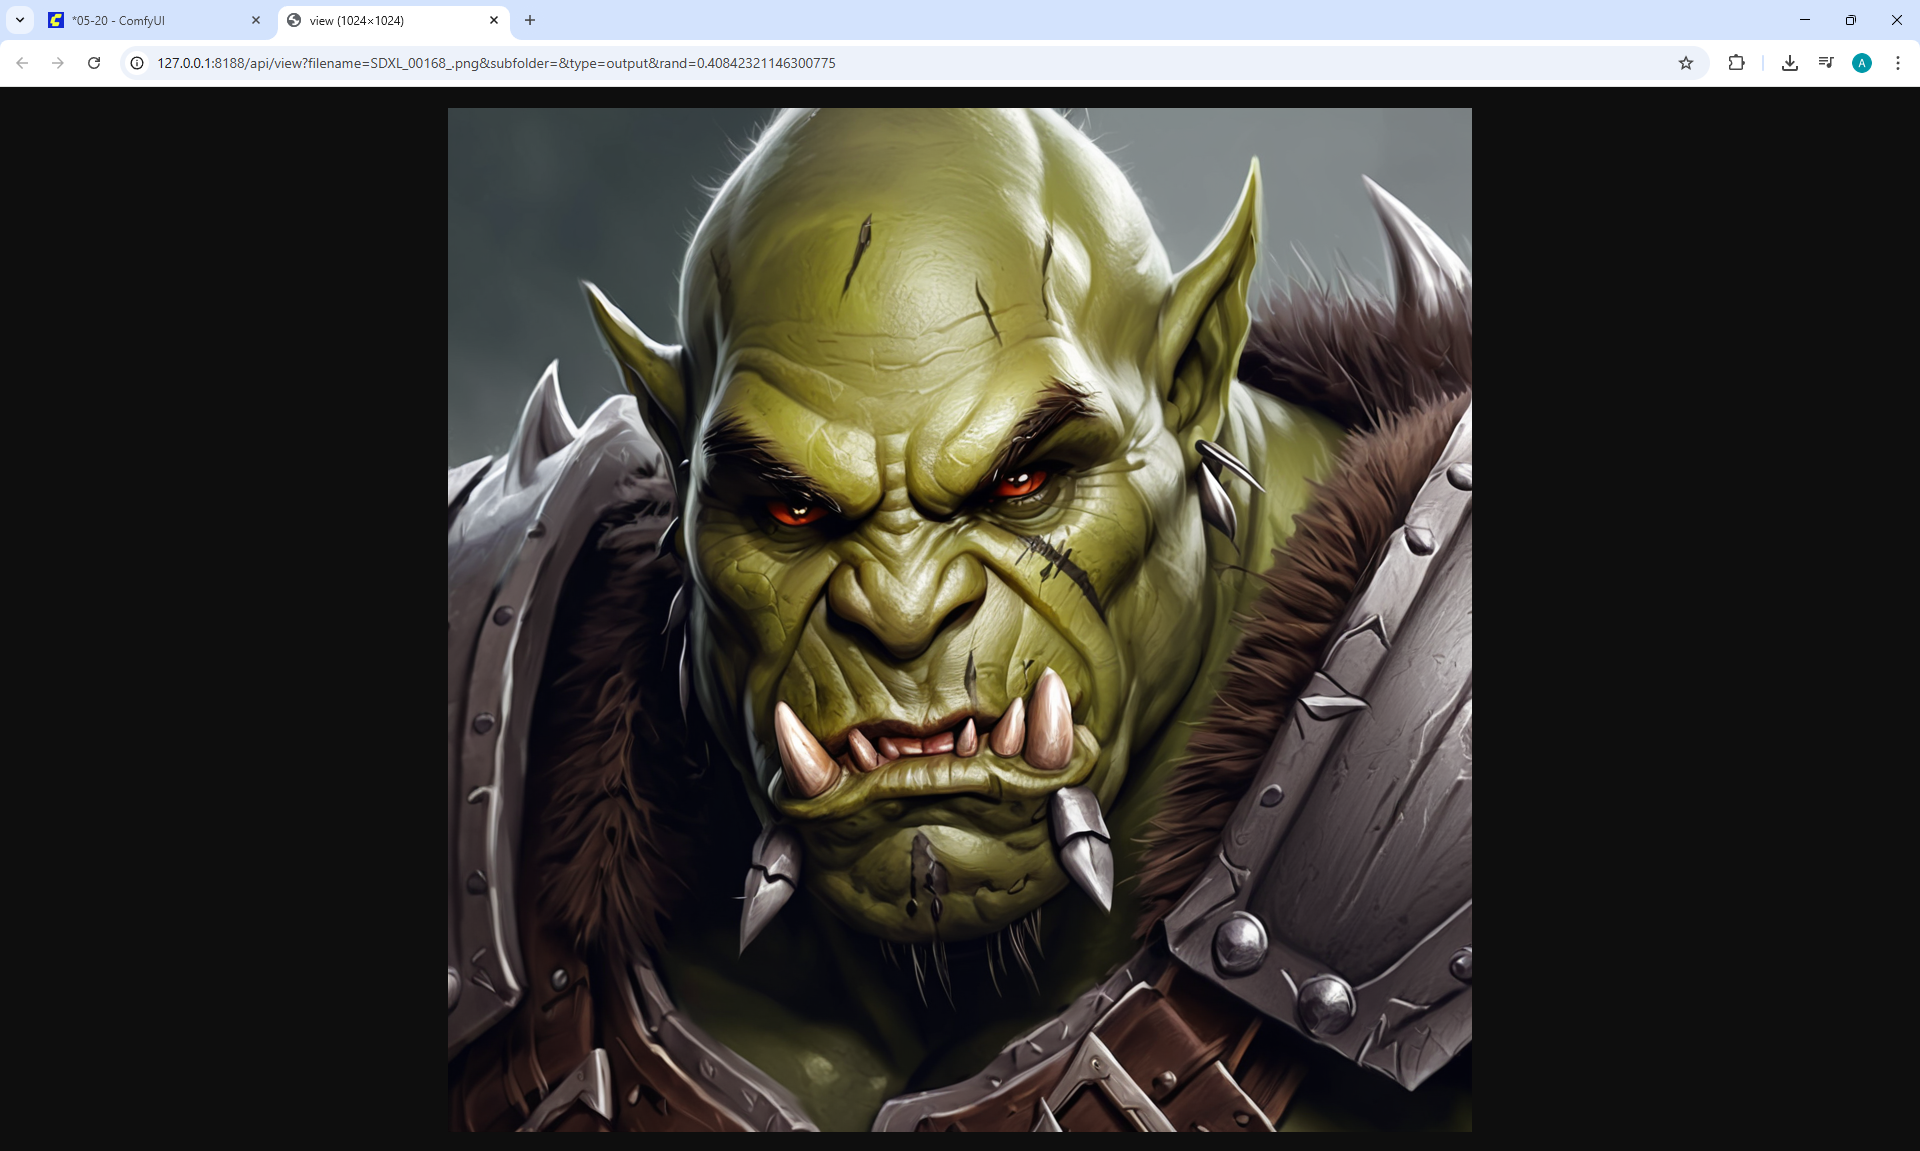Image resolution: width=1920 pixels, height=1151 pixels.
Task: Expand the tab search dropdown
Action: pos(20,20)
